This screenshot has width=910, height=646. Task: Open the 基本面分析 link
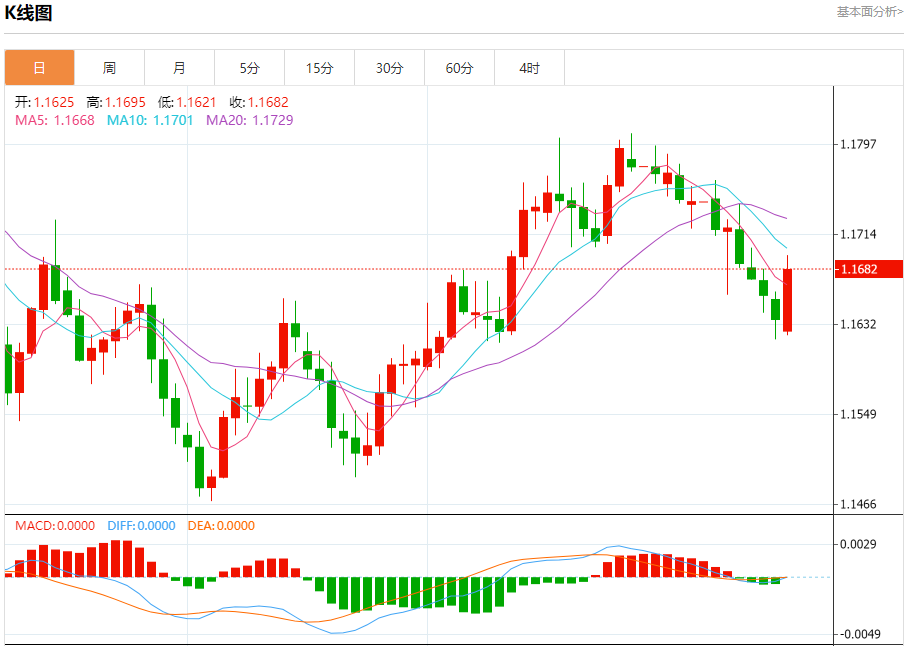pos(868,12)
